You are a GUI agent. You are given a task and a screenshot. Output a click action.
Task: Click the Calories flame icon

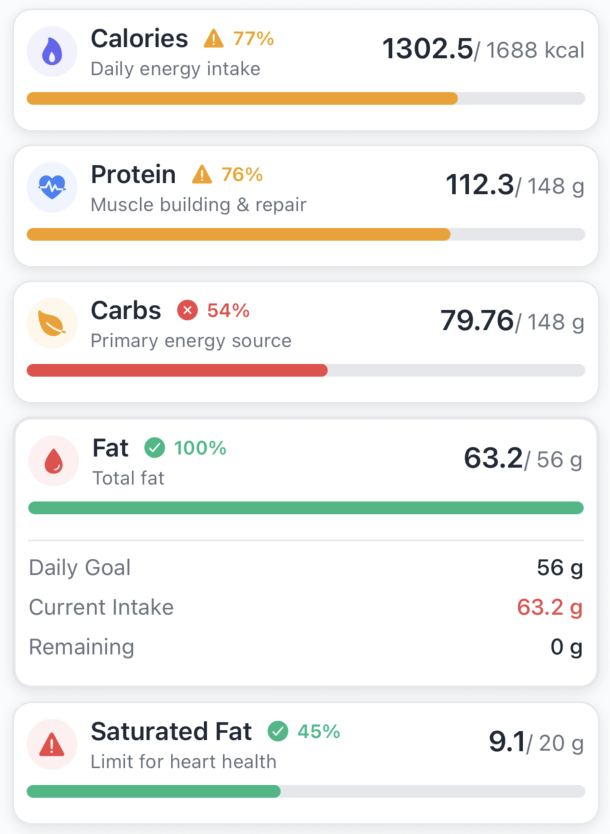click(52, 52)
